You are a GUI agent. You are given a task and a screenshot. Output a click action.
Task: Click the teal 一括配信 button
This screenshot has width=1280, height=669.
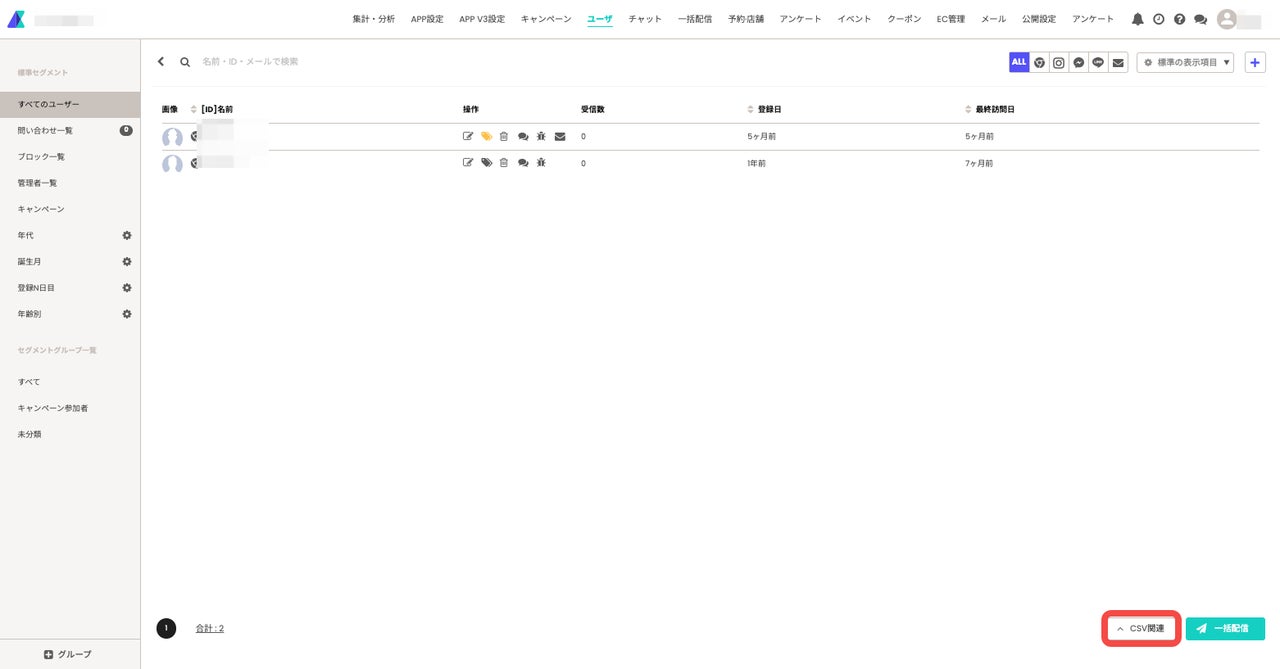[1225, 629]
